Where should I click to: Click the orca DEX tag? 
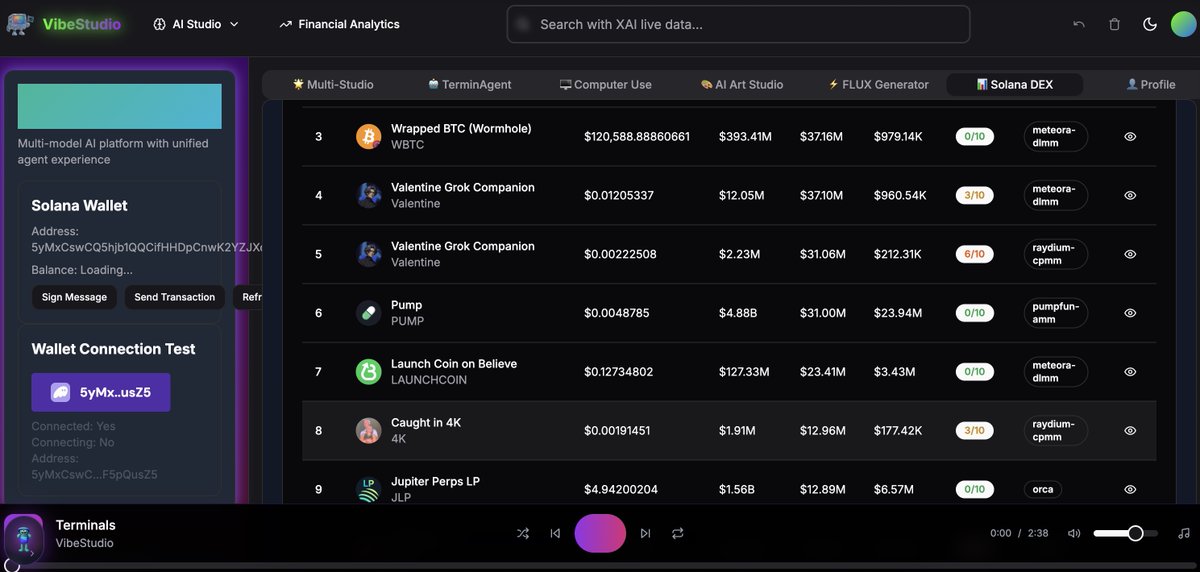coord(1043,489)
